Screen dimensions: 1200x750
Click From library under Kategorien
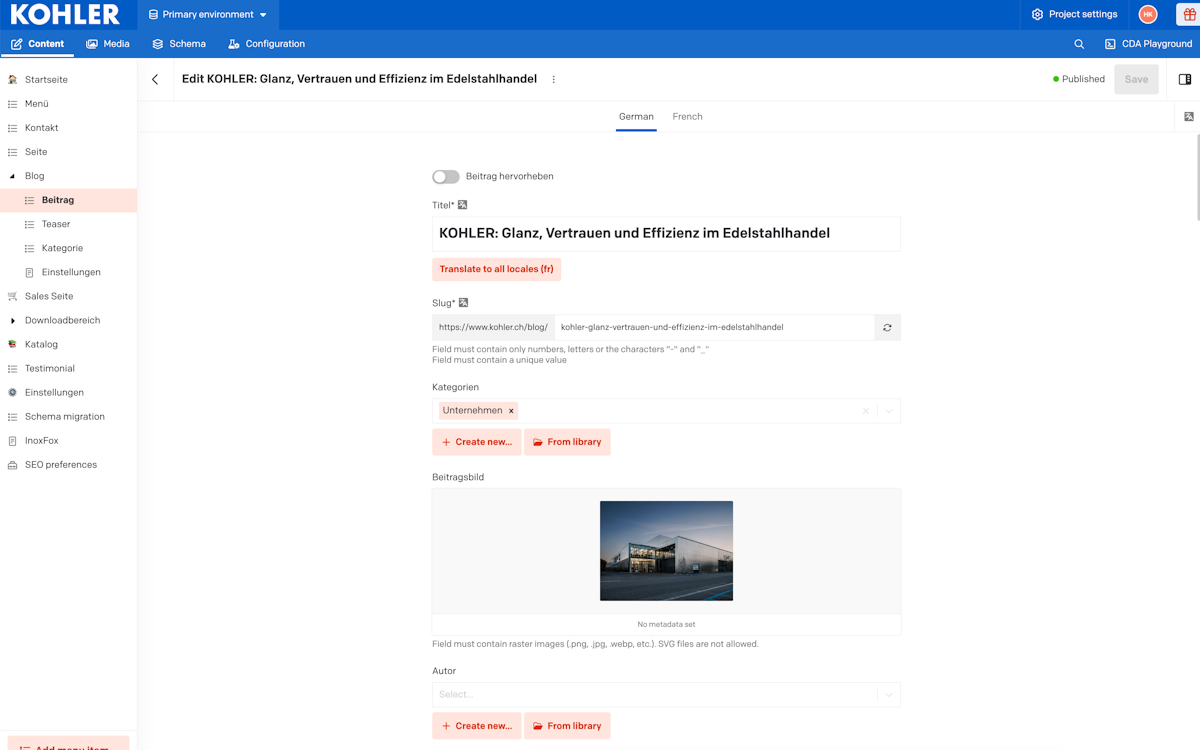pos(567,442)
